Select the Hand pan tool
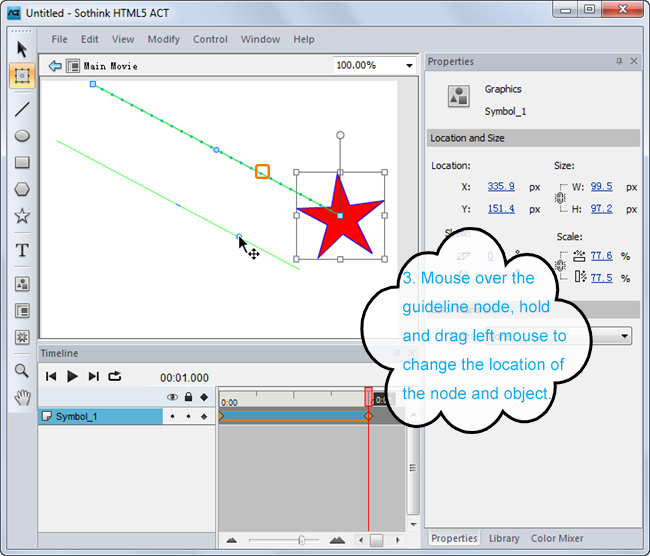Image resolution: width=650 pixels, height=556 pixels. click(22, 398)
